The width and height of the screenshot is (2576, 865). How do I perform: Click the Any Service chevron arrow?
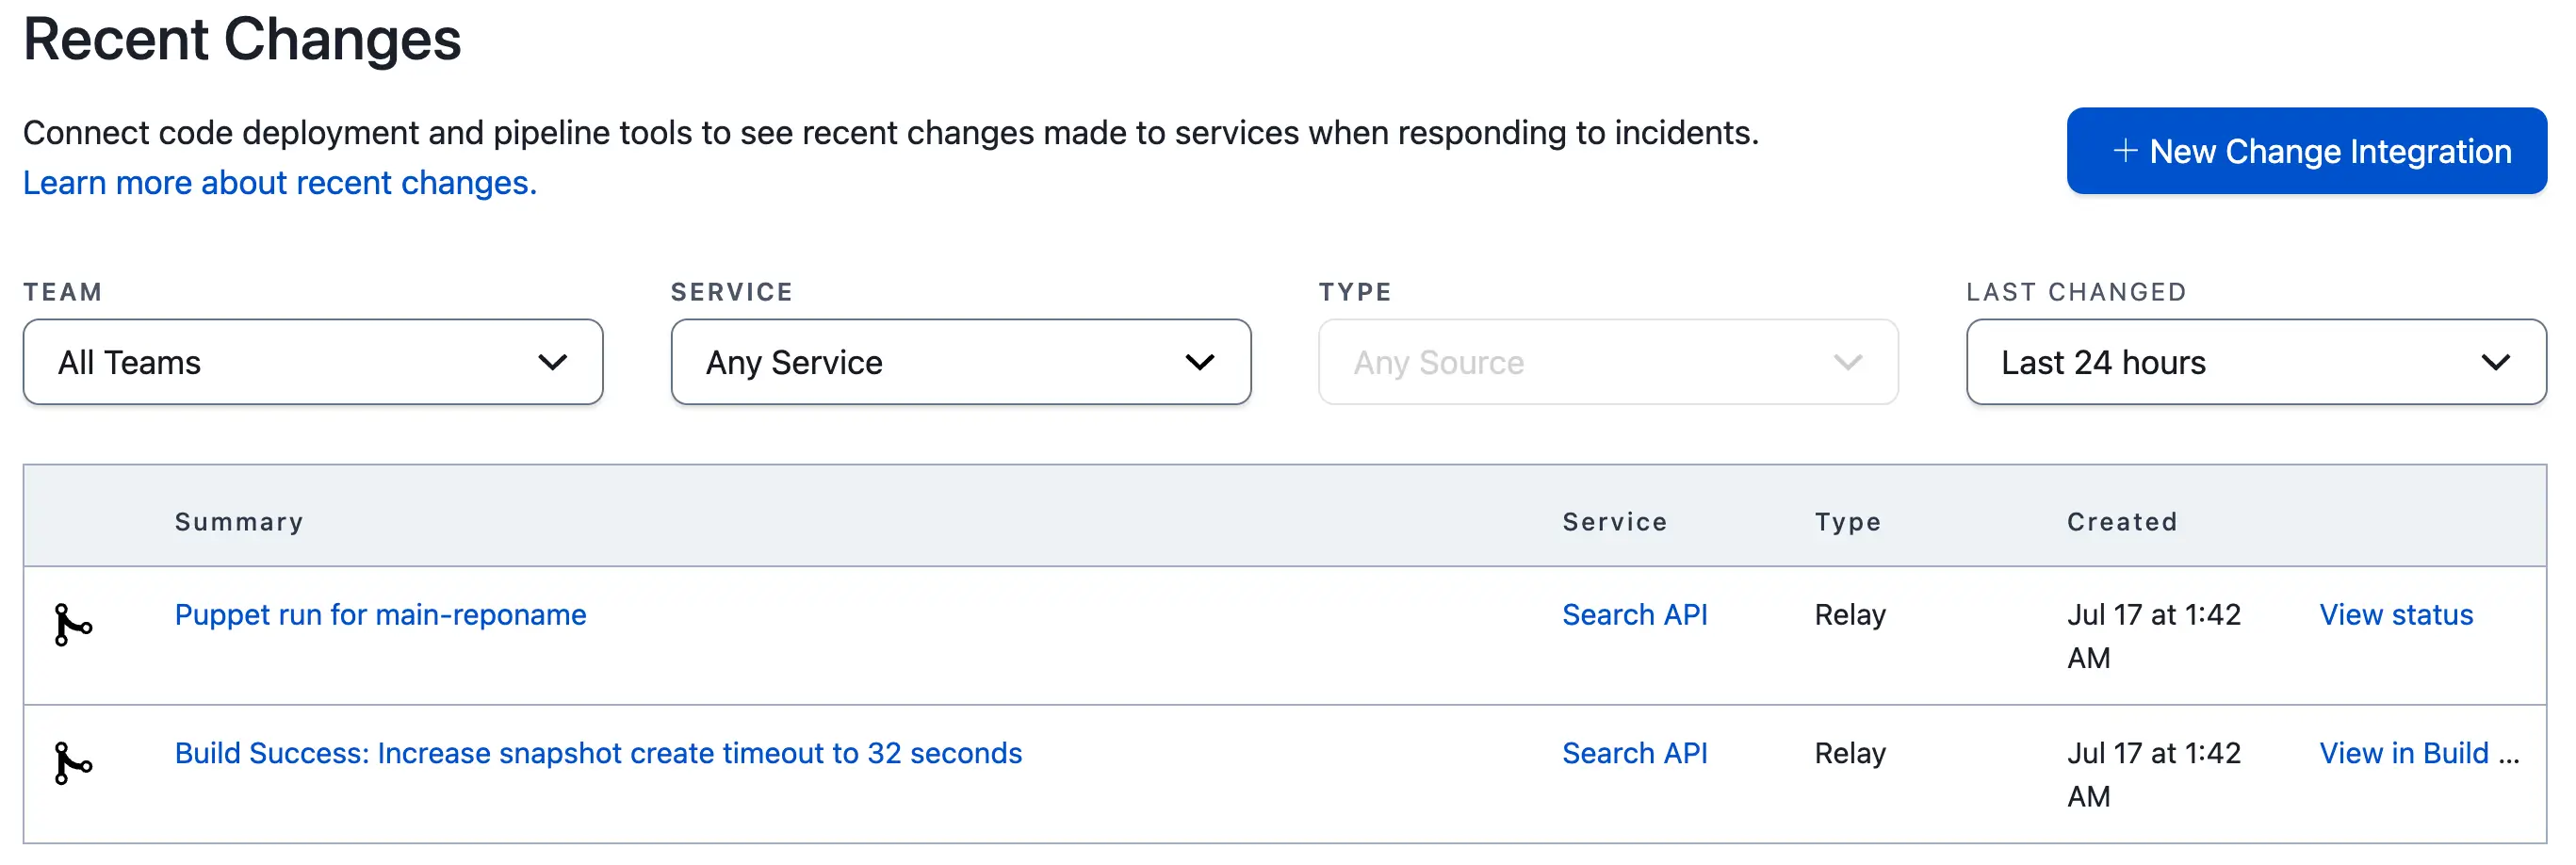point(1199,362)
